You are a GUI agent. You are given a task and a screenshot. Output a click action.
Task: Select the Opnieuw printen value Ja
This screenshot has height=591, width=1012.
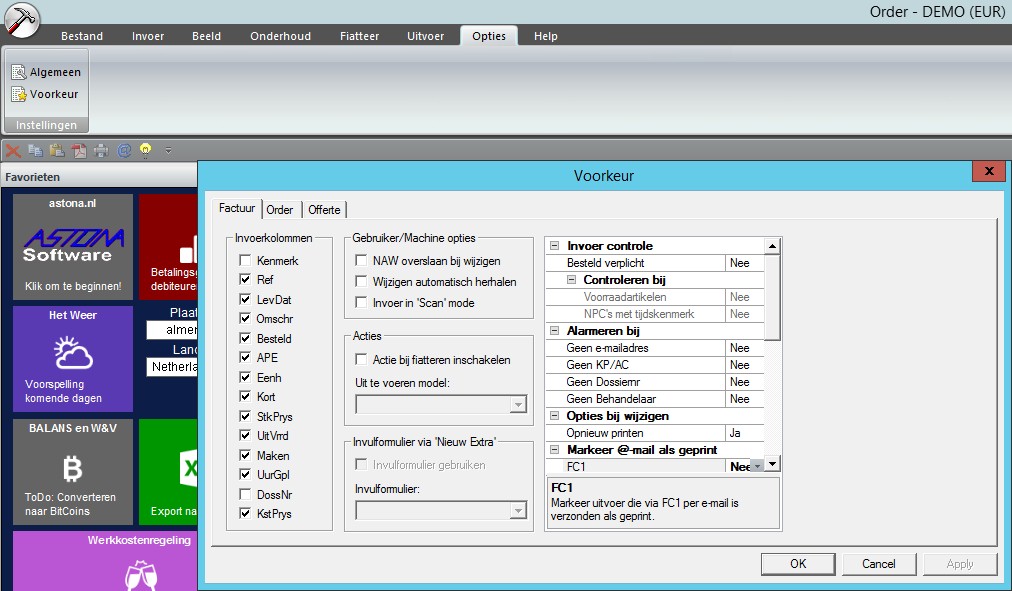tap(744, 433)
